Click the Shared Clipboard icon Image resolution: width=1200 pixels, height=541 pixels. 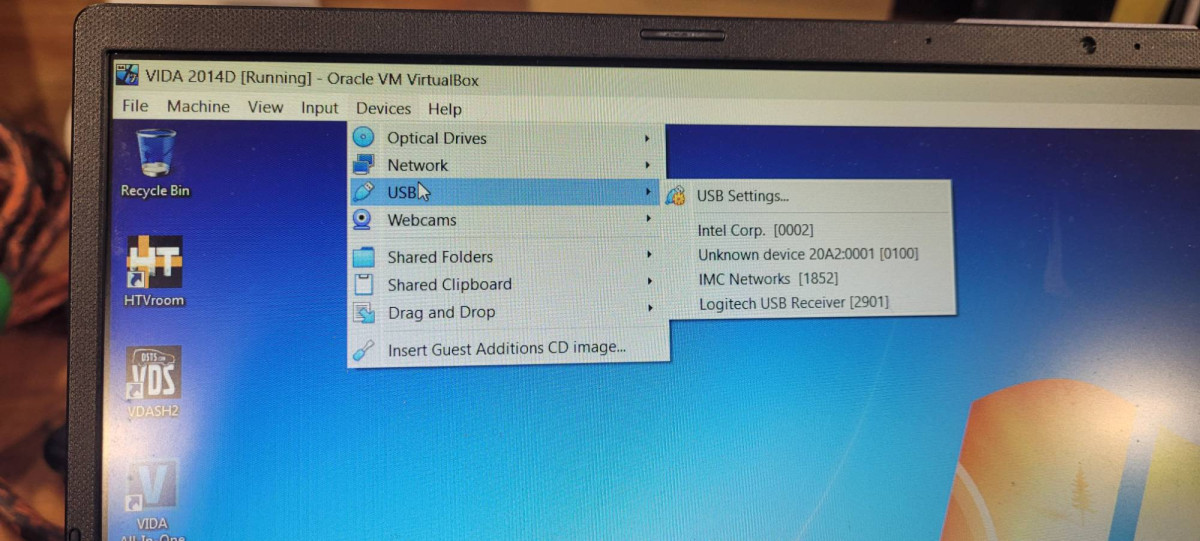point(365,285)
